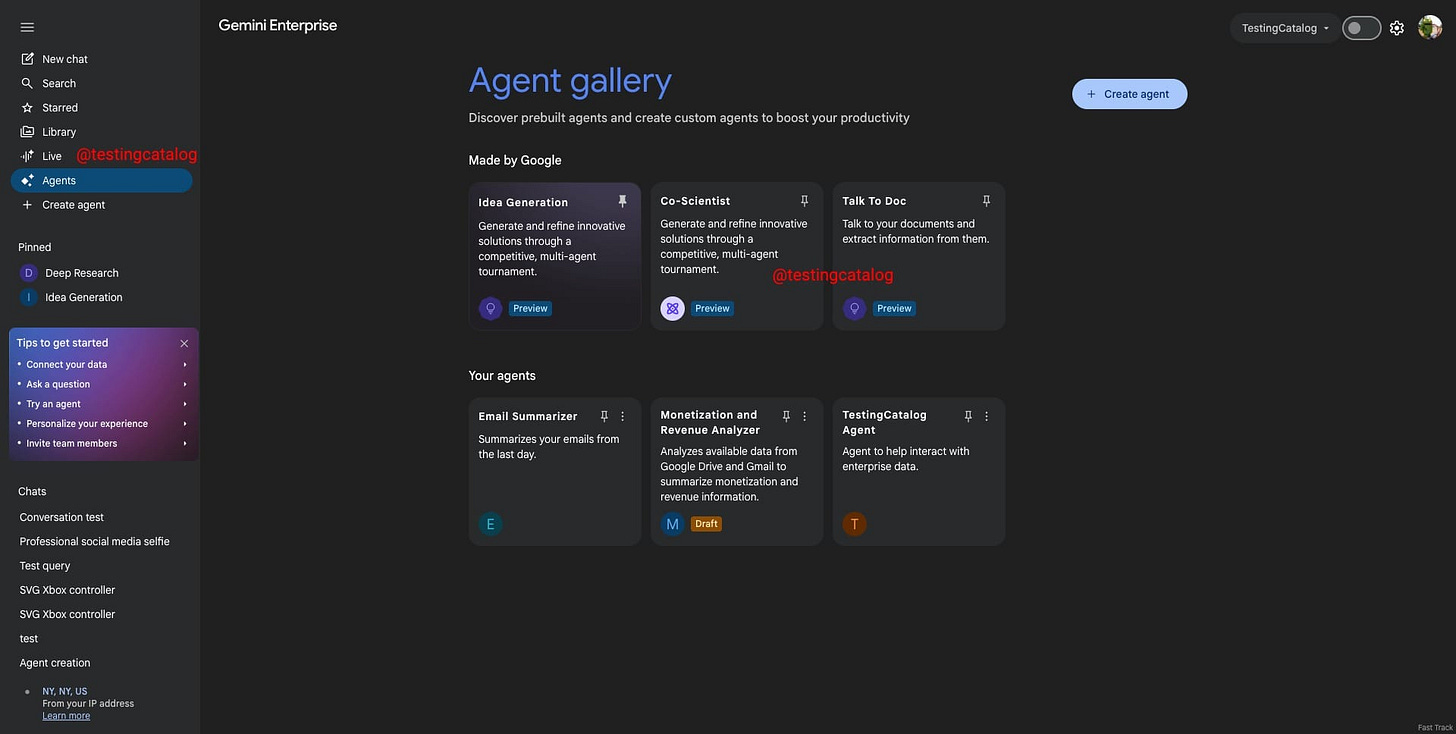Open more options for TestingCatalog Agent

coord(987,416)
